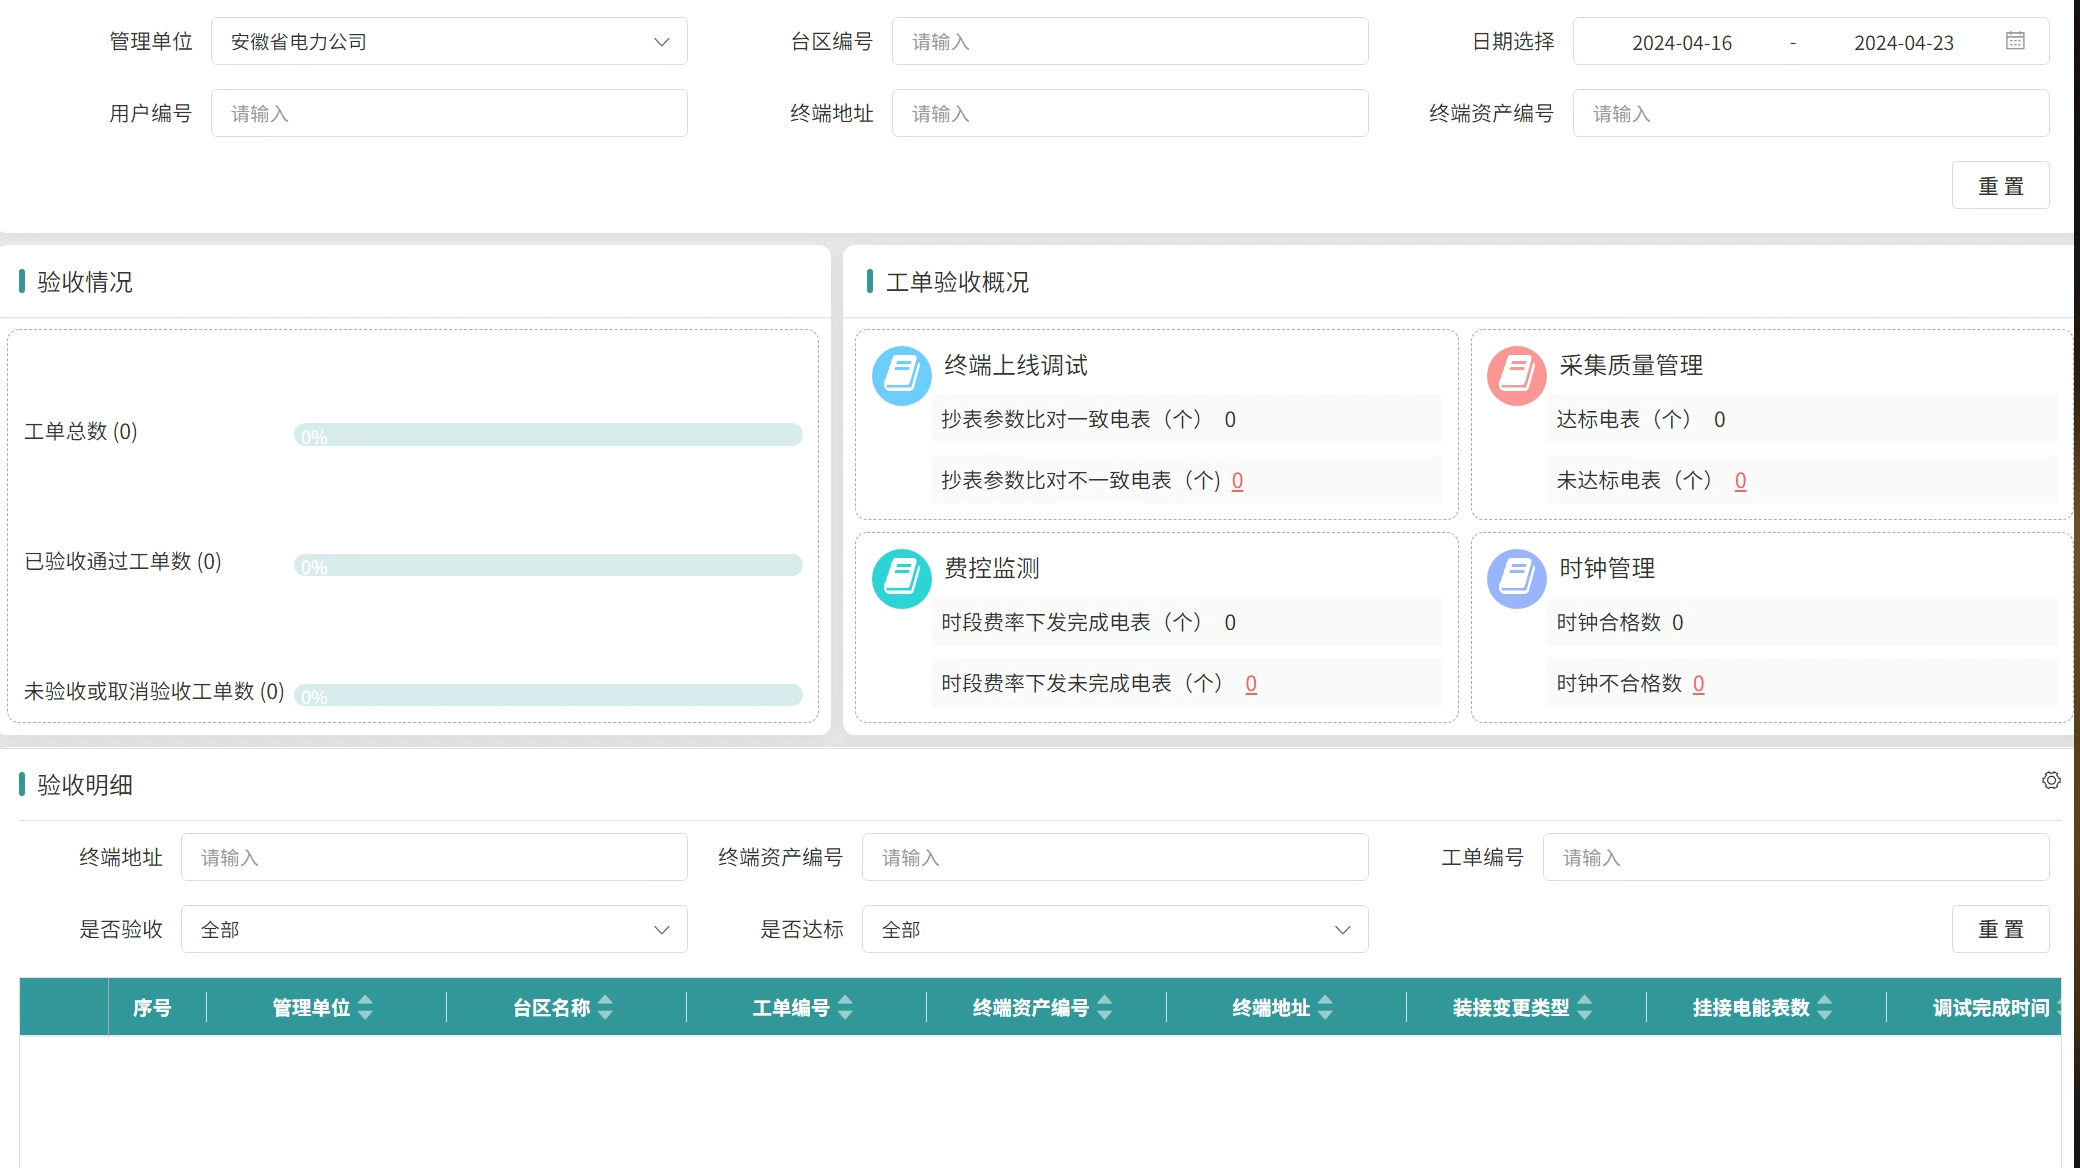Click the 验收明细 终端资产编号 input
2080x1168 pixels.
click(x=1115, y=857)
